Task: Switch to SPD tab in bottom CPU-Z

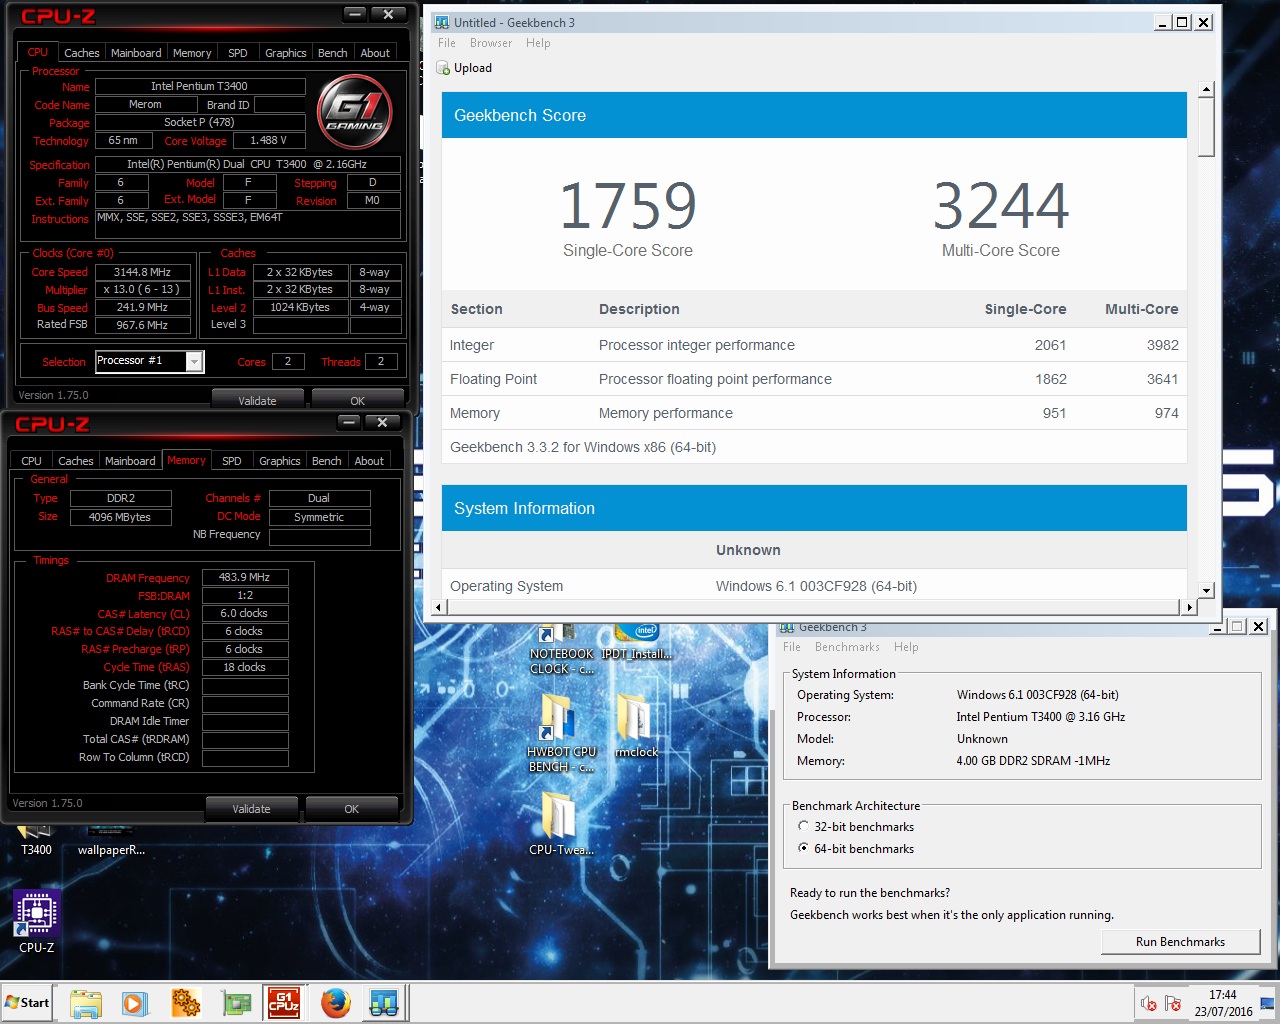Action: (x=232, y=461)
